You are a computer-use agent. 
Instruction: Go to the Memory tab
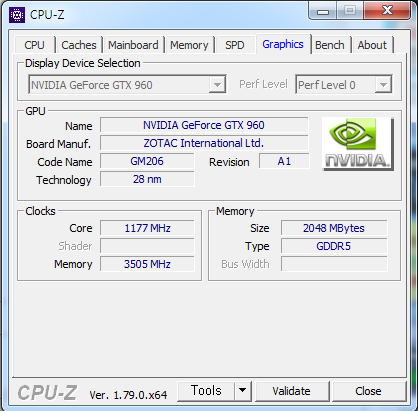[x=189, y=45]
